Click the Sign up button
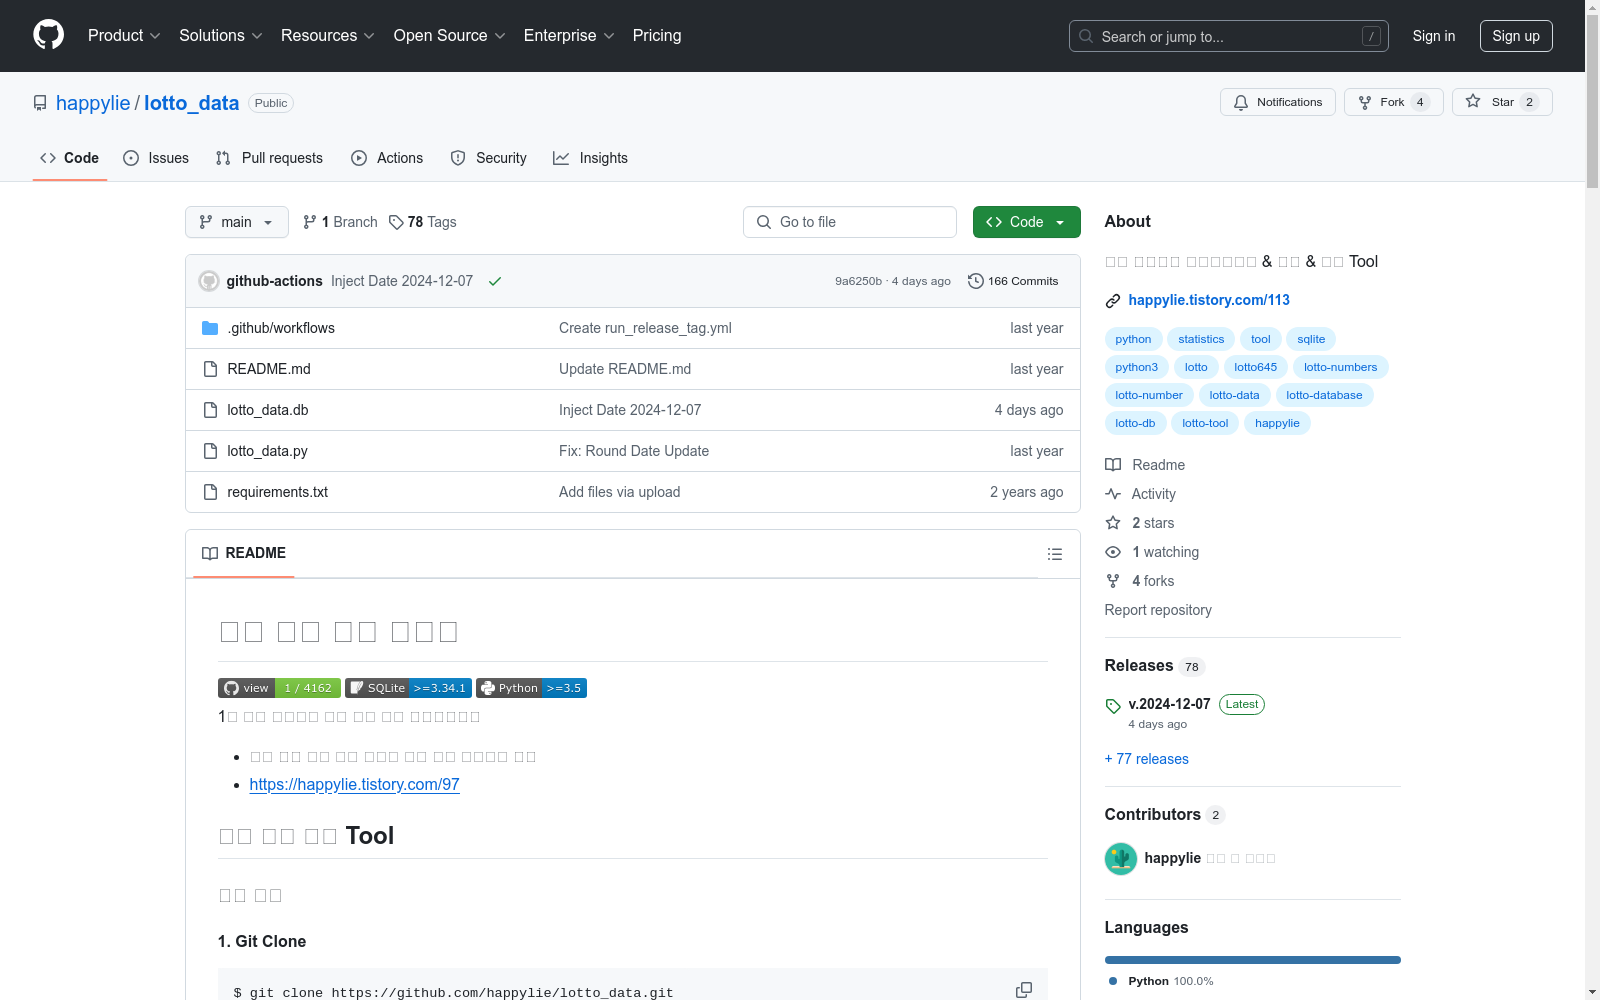The width and height of the screenshot is (1600, 1000). point(1516,36)
